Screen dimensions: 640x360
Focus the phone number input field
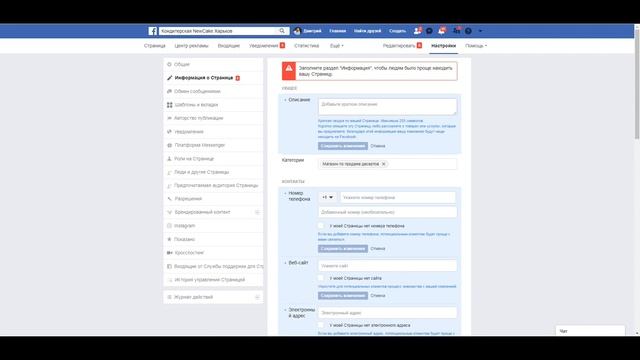pos(398,198)
